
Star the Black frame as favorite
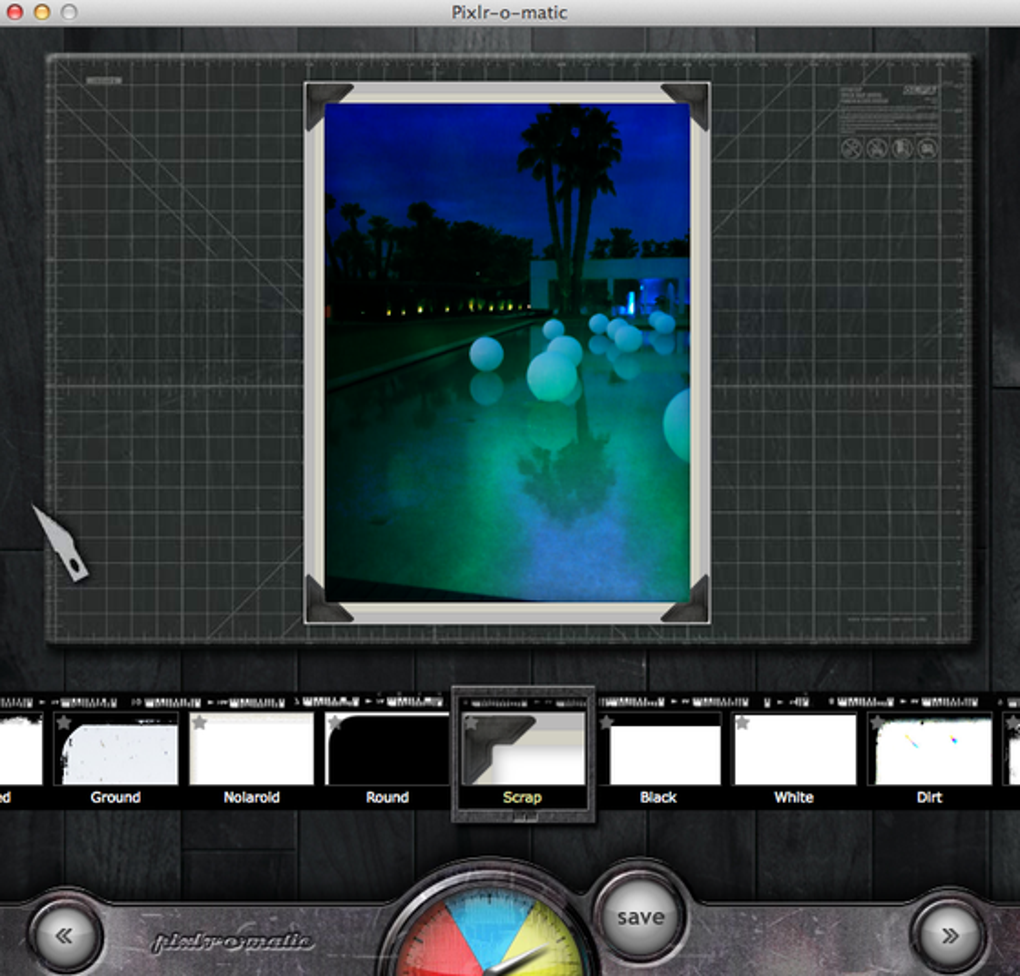[607, 723]
